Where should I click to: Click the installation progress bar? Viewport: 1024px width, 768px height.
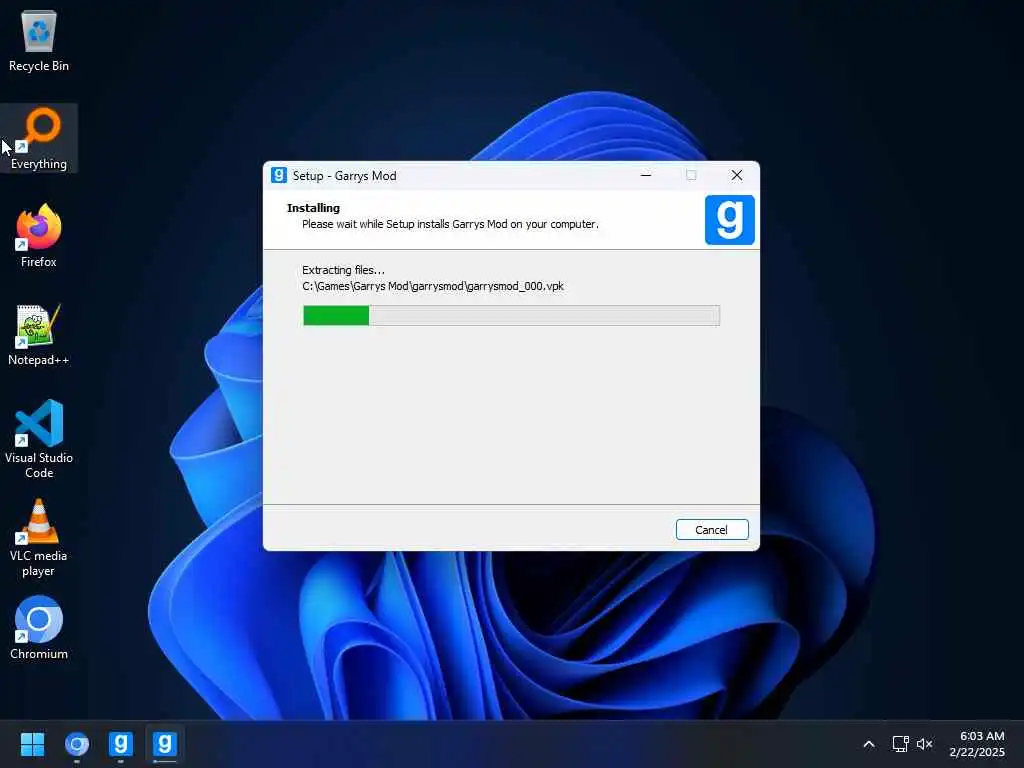point(511,315)
